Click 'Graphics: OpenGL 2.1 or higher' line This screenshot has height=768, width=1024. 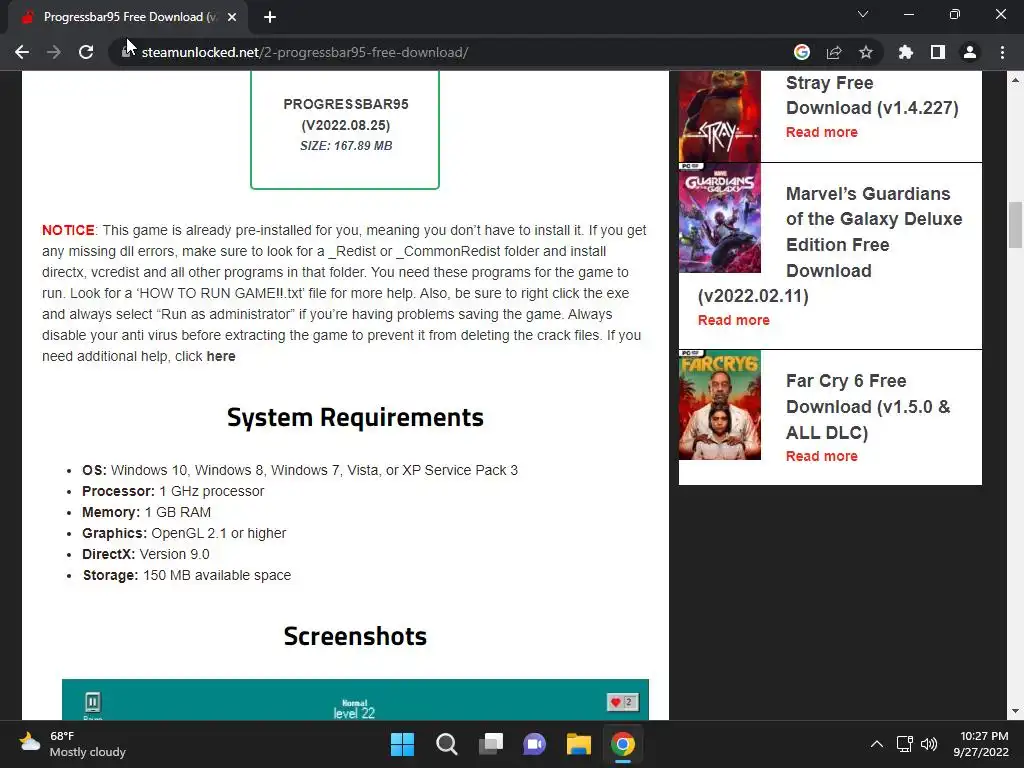184,533
